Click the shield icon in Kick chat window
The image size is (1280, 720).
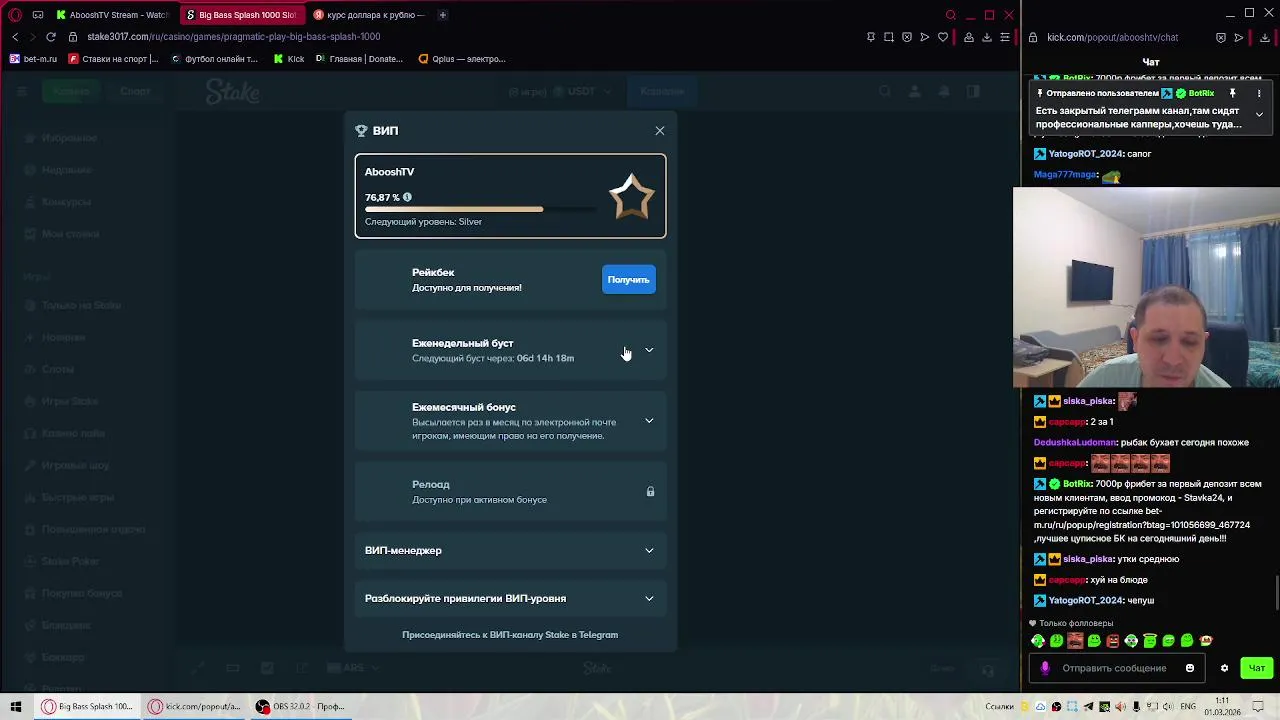[1221, 37]
